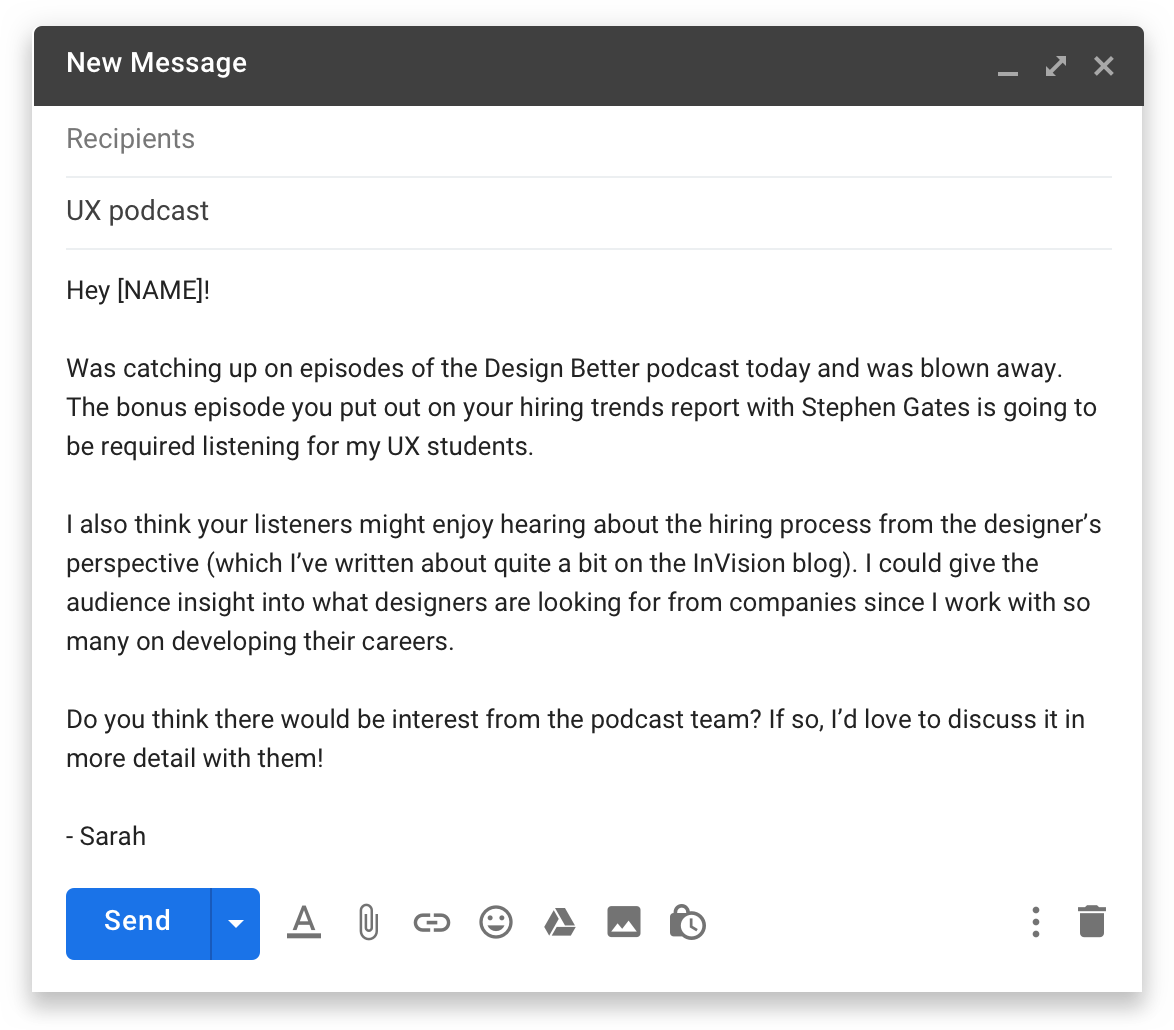1174x1030 pixels.
Task: Send the email with the Send button
Action: 139,923
